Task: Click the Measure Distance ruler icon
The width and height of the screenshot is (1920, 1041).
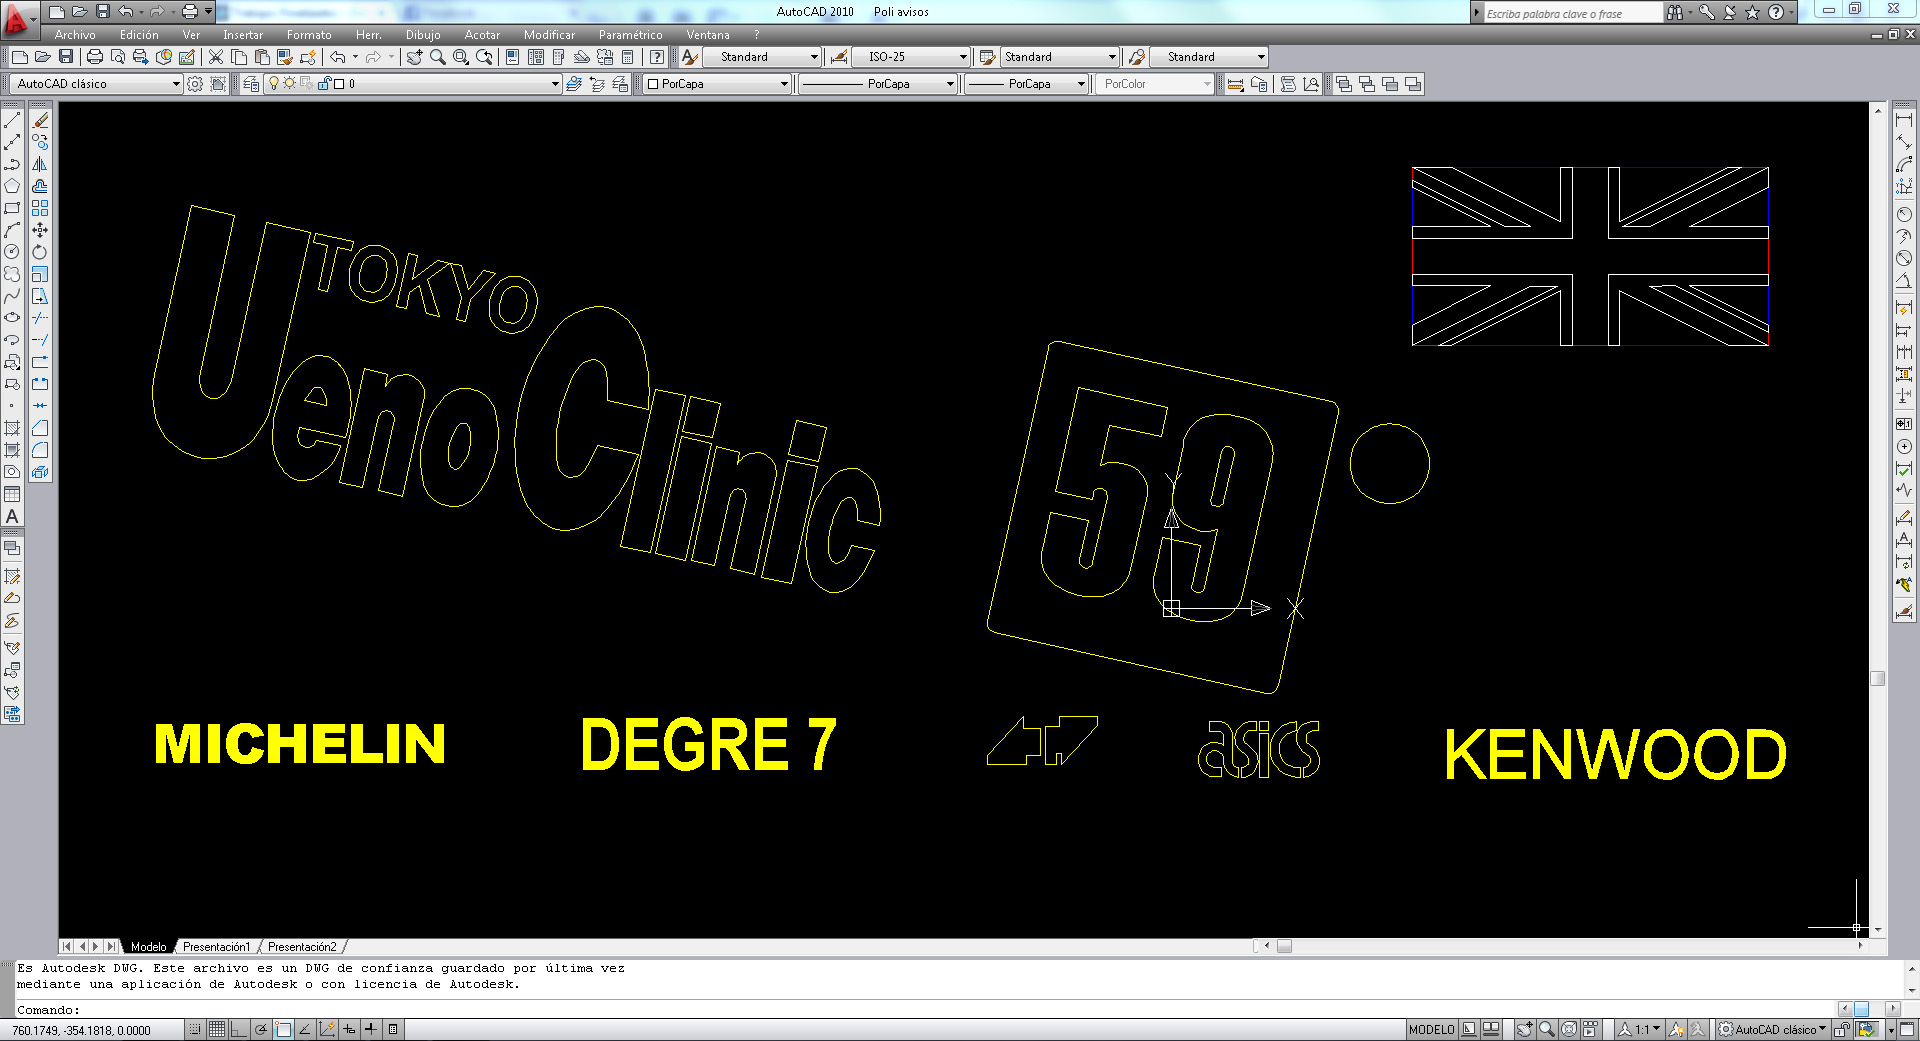Action: [1235, 84]
